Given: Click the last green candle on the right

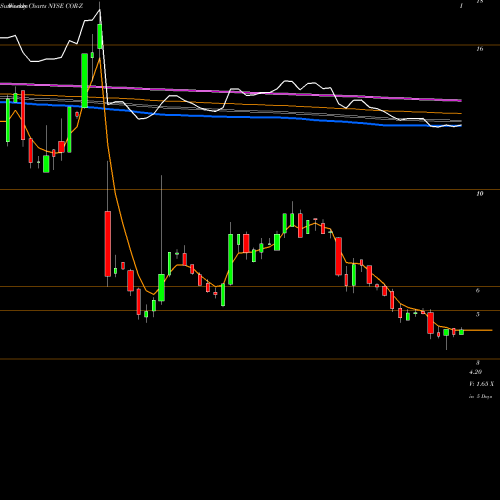Looking at the screenshot, I should pos(462,332).
